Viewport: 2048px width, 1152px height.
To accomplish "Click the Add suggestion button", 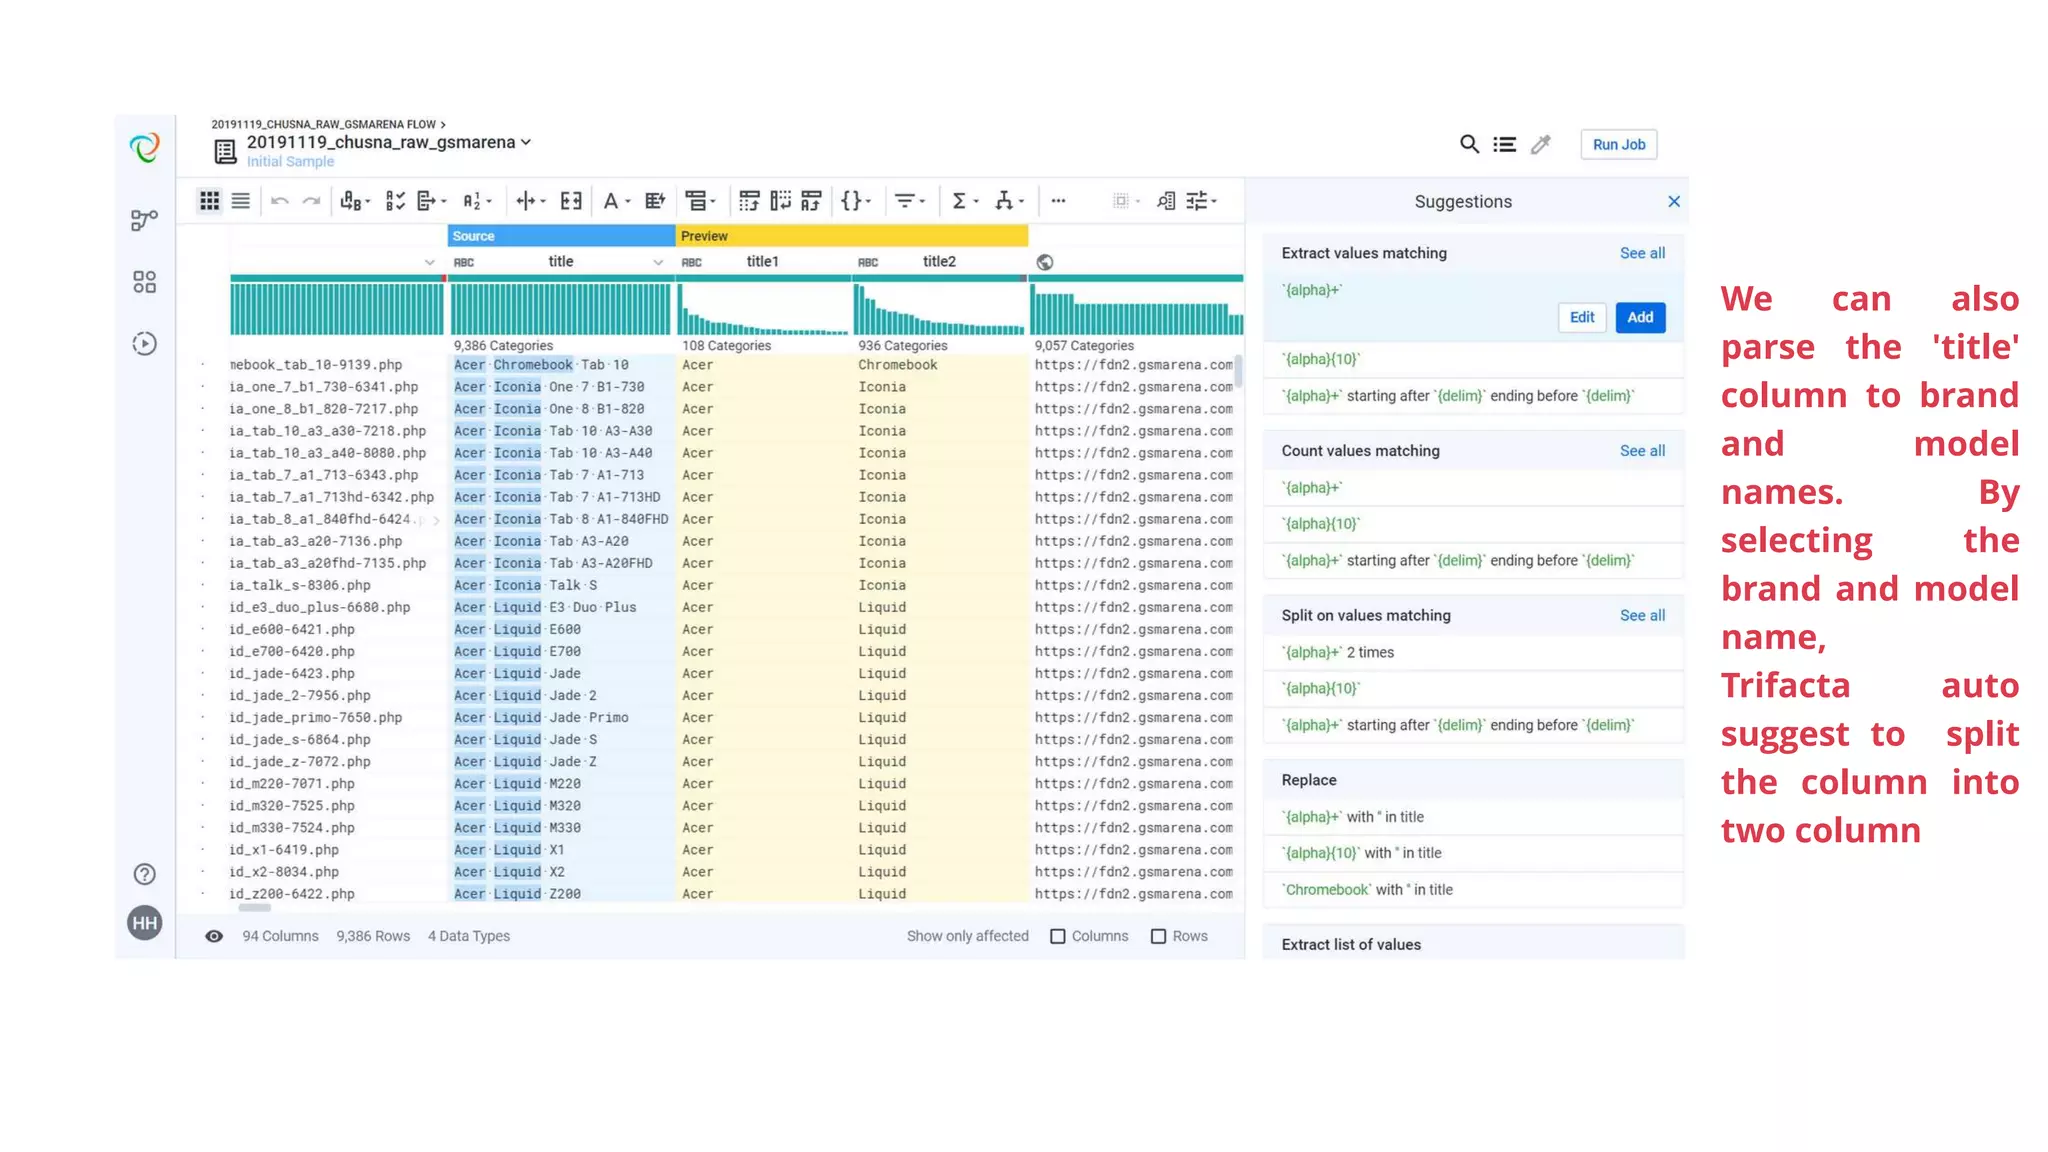I will click(x=1640, y=317).
